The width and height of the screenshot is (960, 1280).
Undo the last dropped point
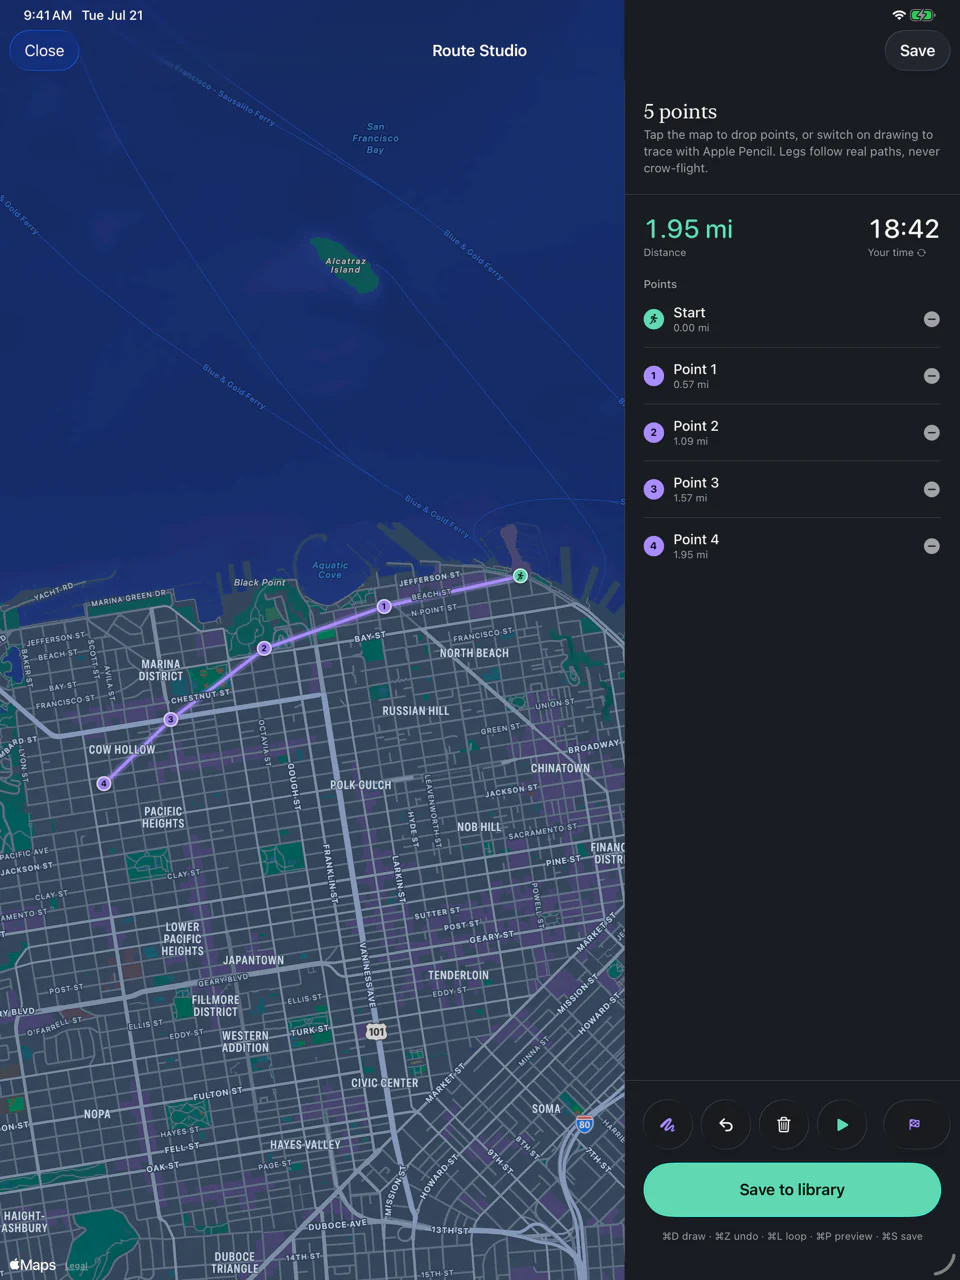coord(726,1125)
